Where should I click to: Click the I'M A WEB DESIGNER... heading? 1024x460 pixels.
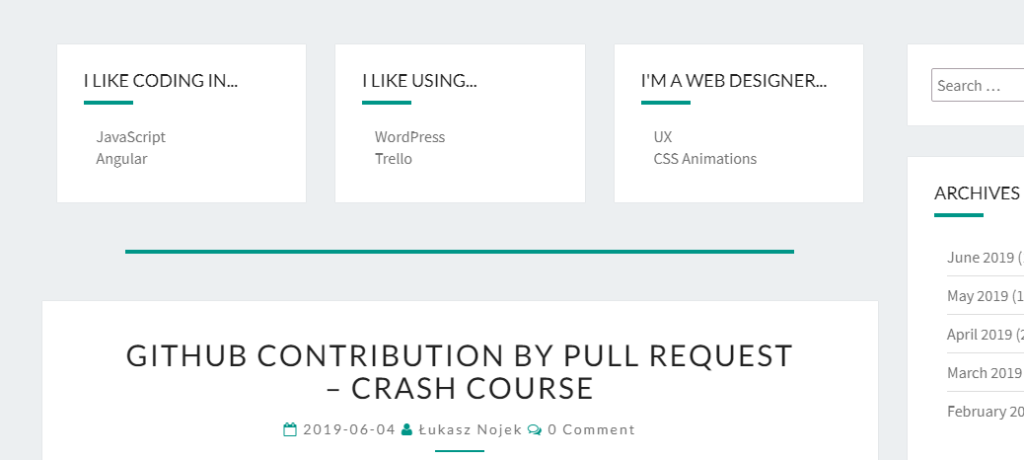pos(733,81)
